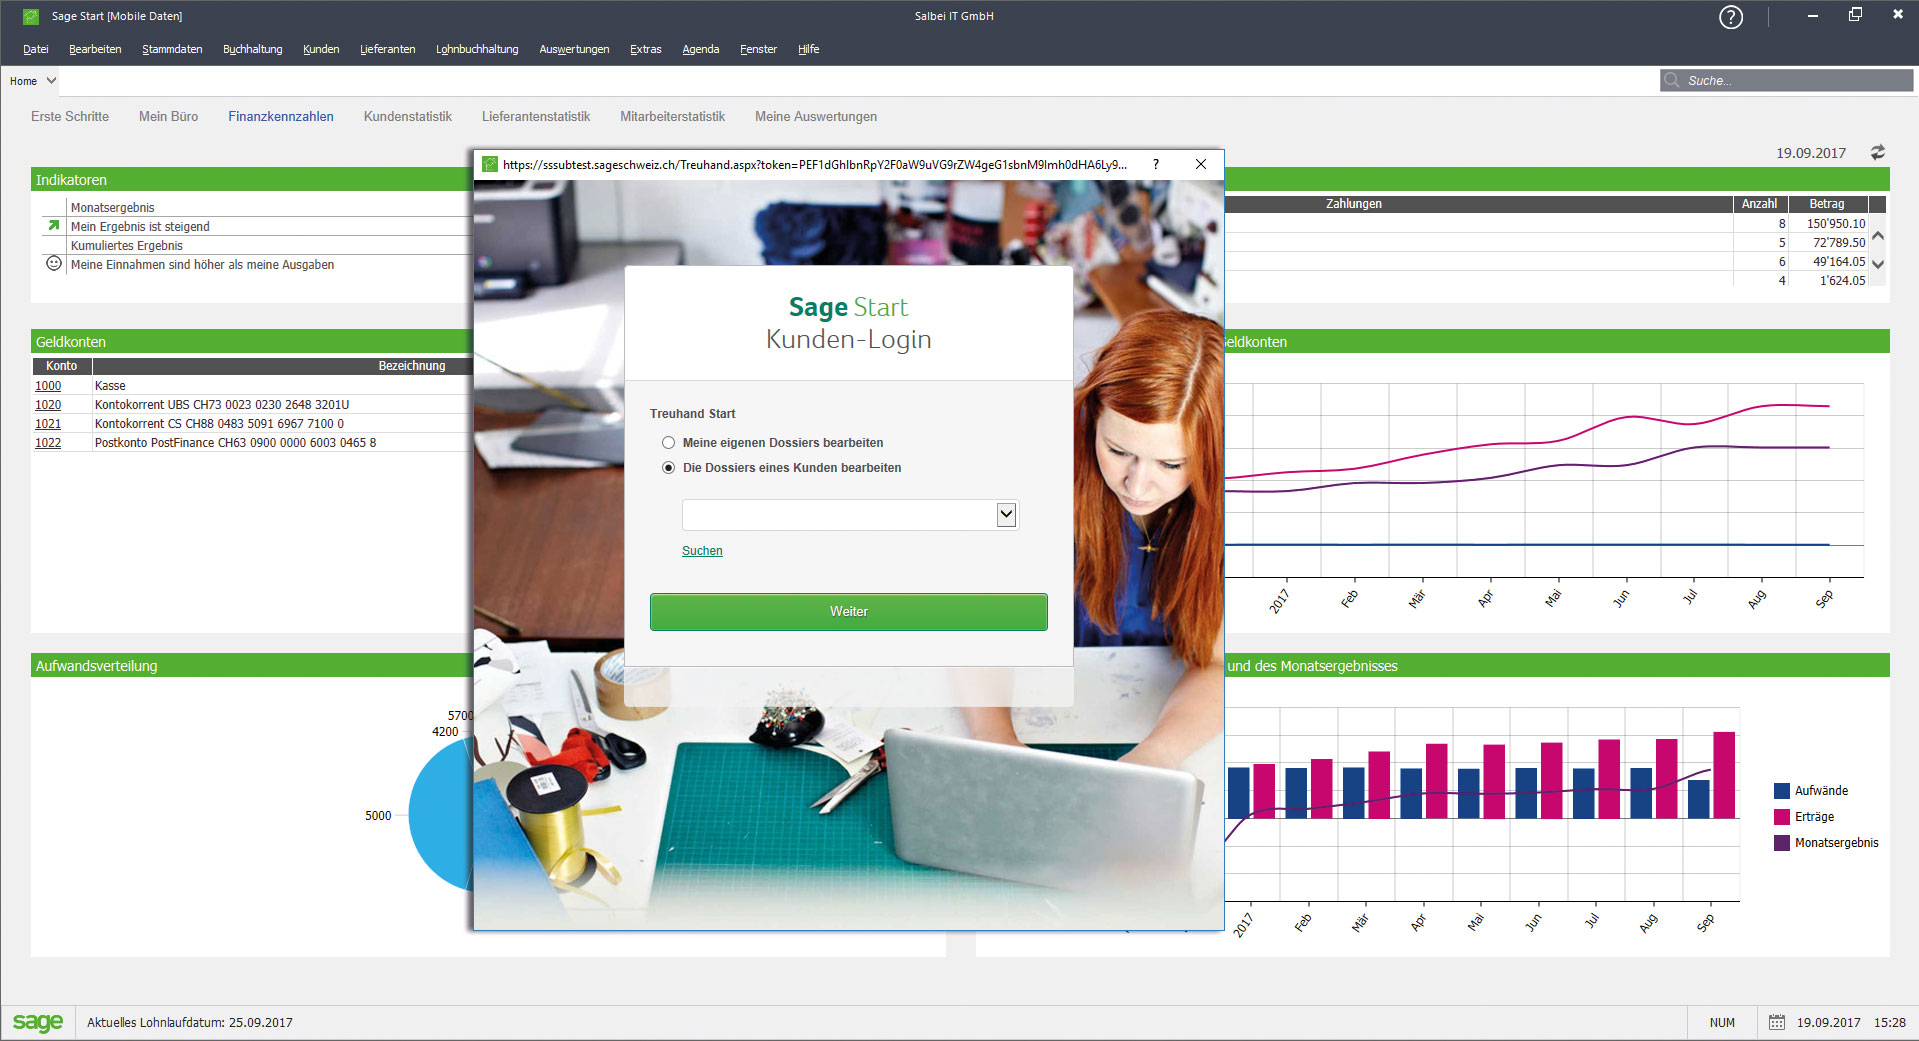Open account 1000 Kasse link
This screenshot has width=1919, height=1041.
(48, 386)
